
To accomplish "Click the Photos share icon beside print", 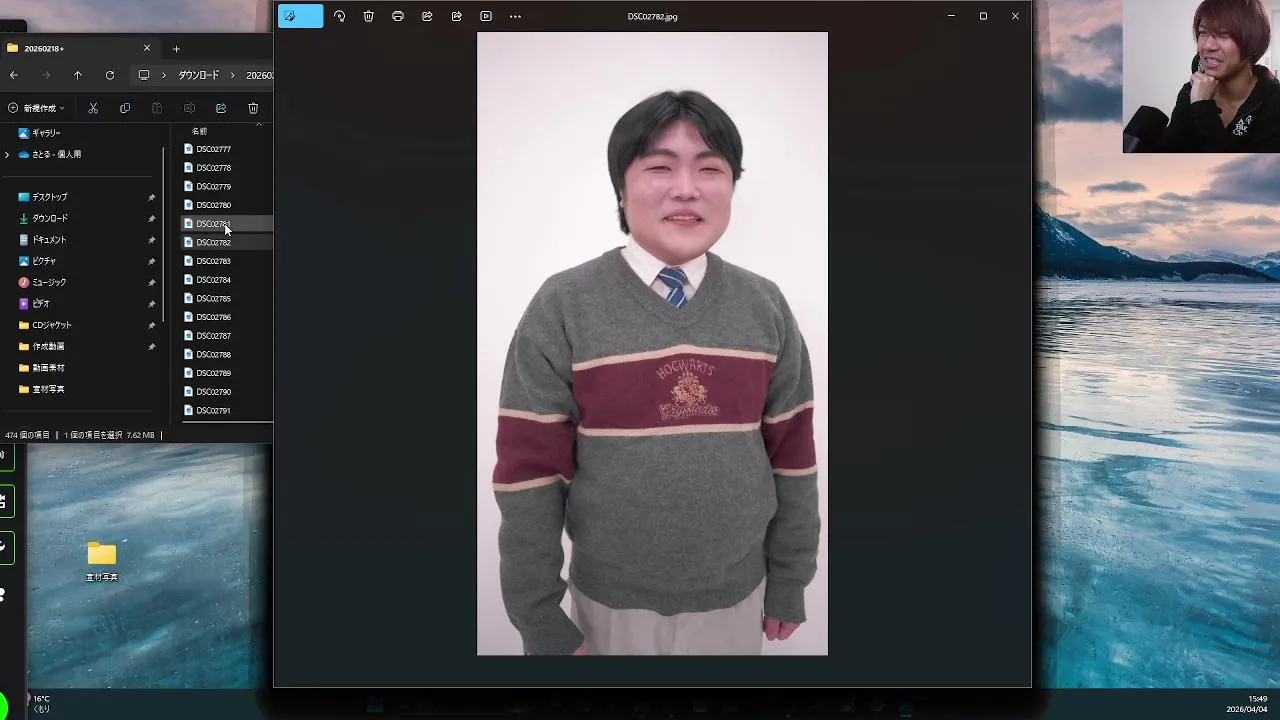I will [427, 16].
